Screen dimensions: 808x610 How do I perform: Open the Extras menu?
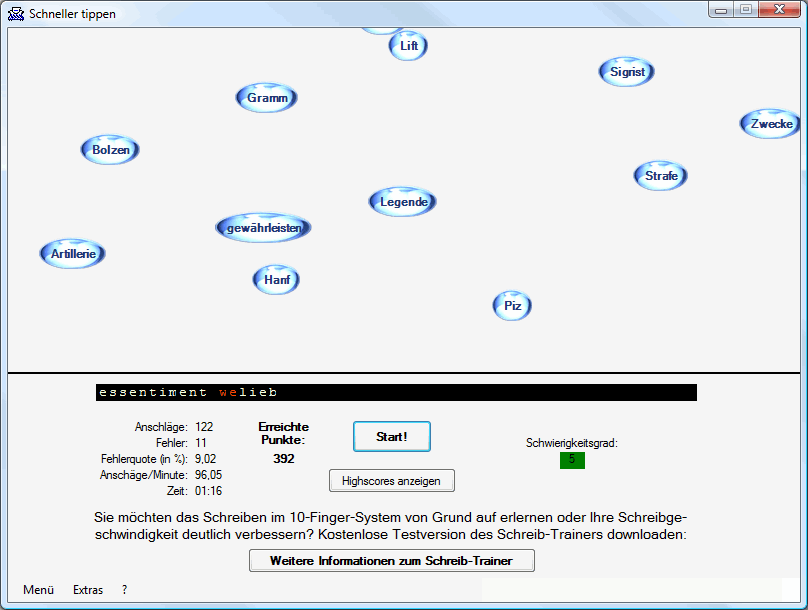click(88, 590)
